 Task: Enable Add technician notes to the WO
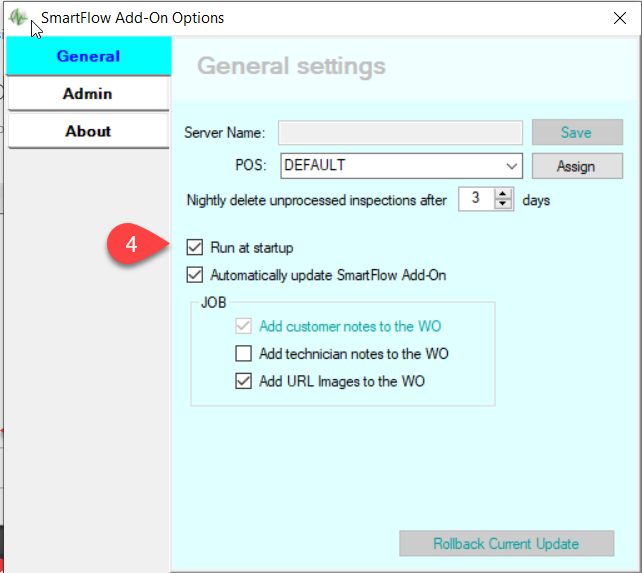coord(243,353)
